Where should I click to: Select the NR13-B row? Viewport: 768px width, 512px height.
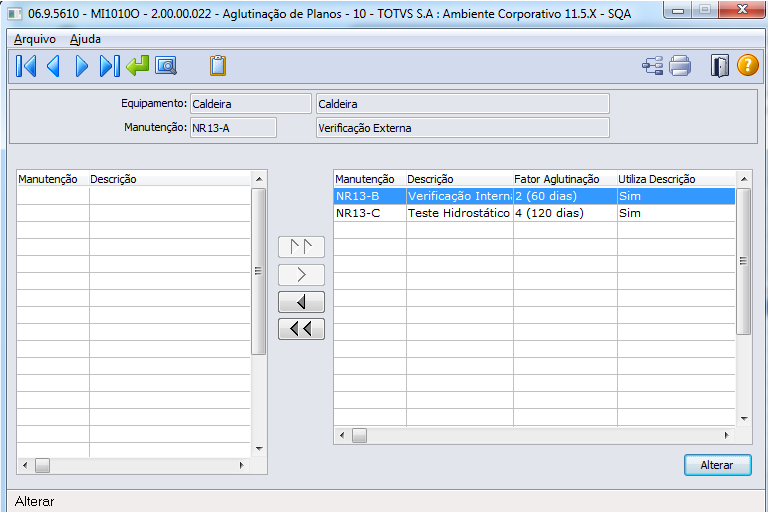tap(534, 196)
